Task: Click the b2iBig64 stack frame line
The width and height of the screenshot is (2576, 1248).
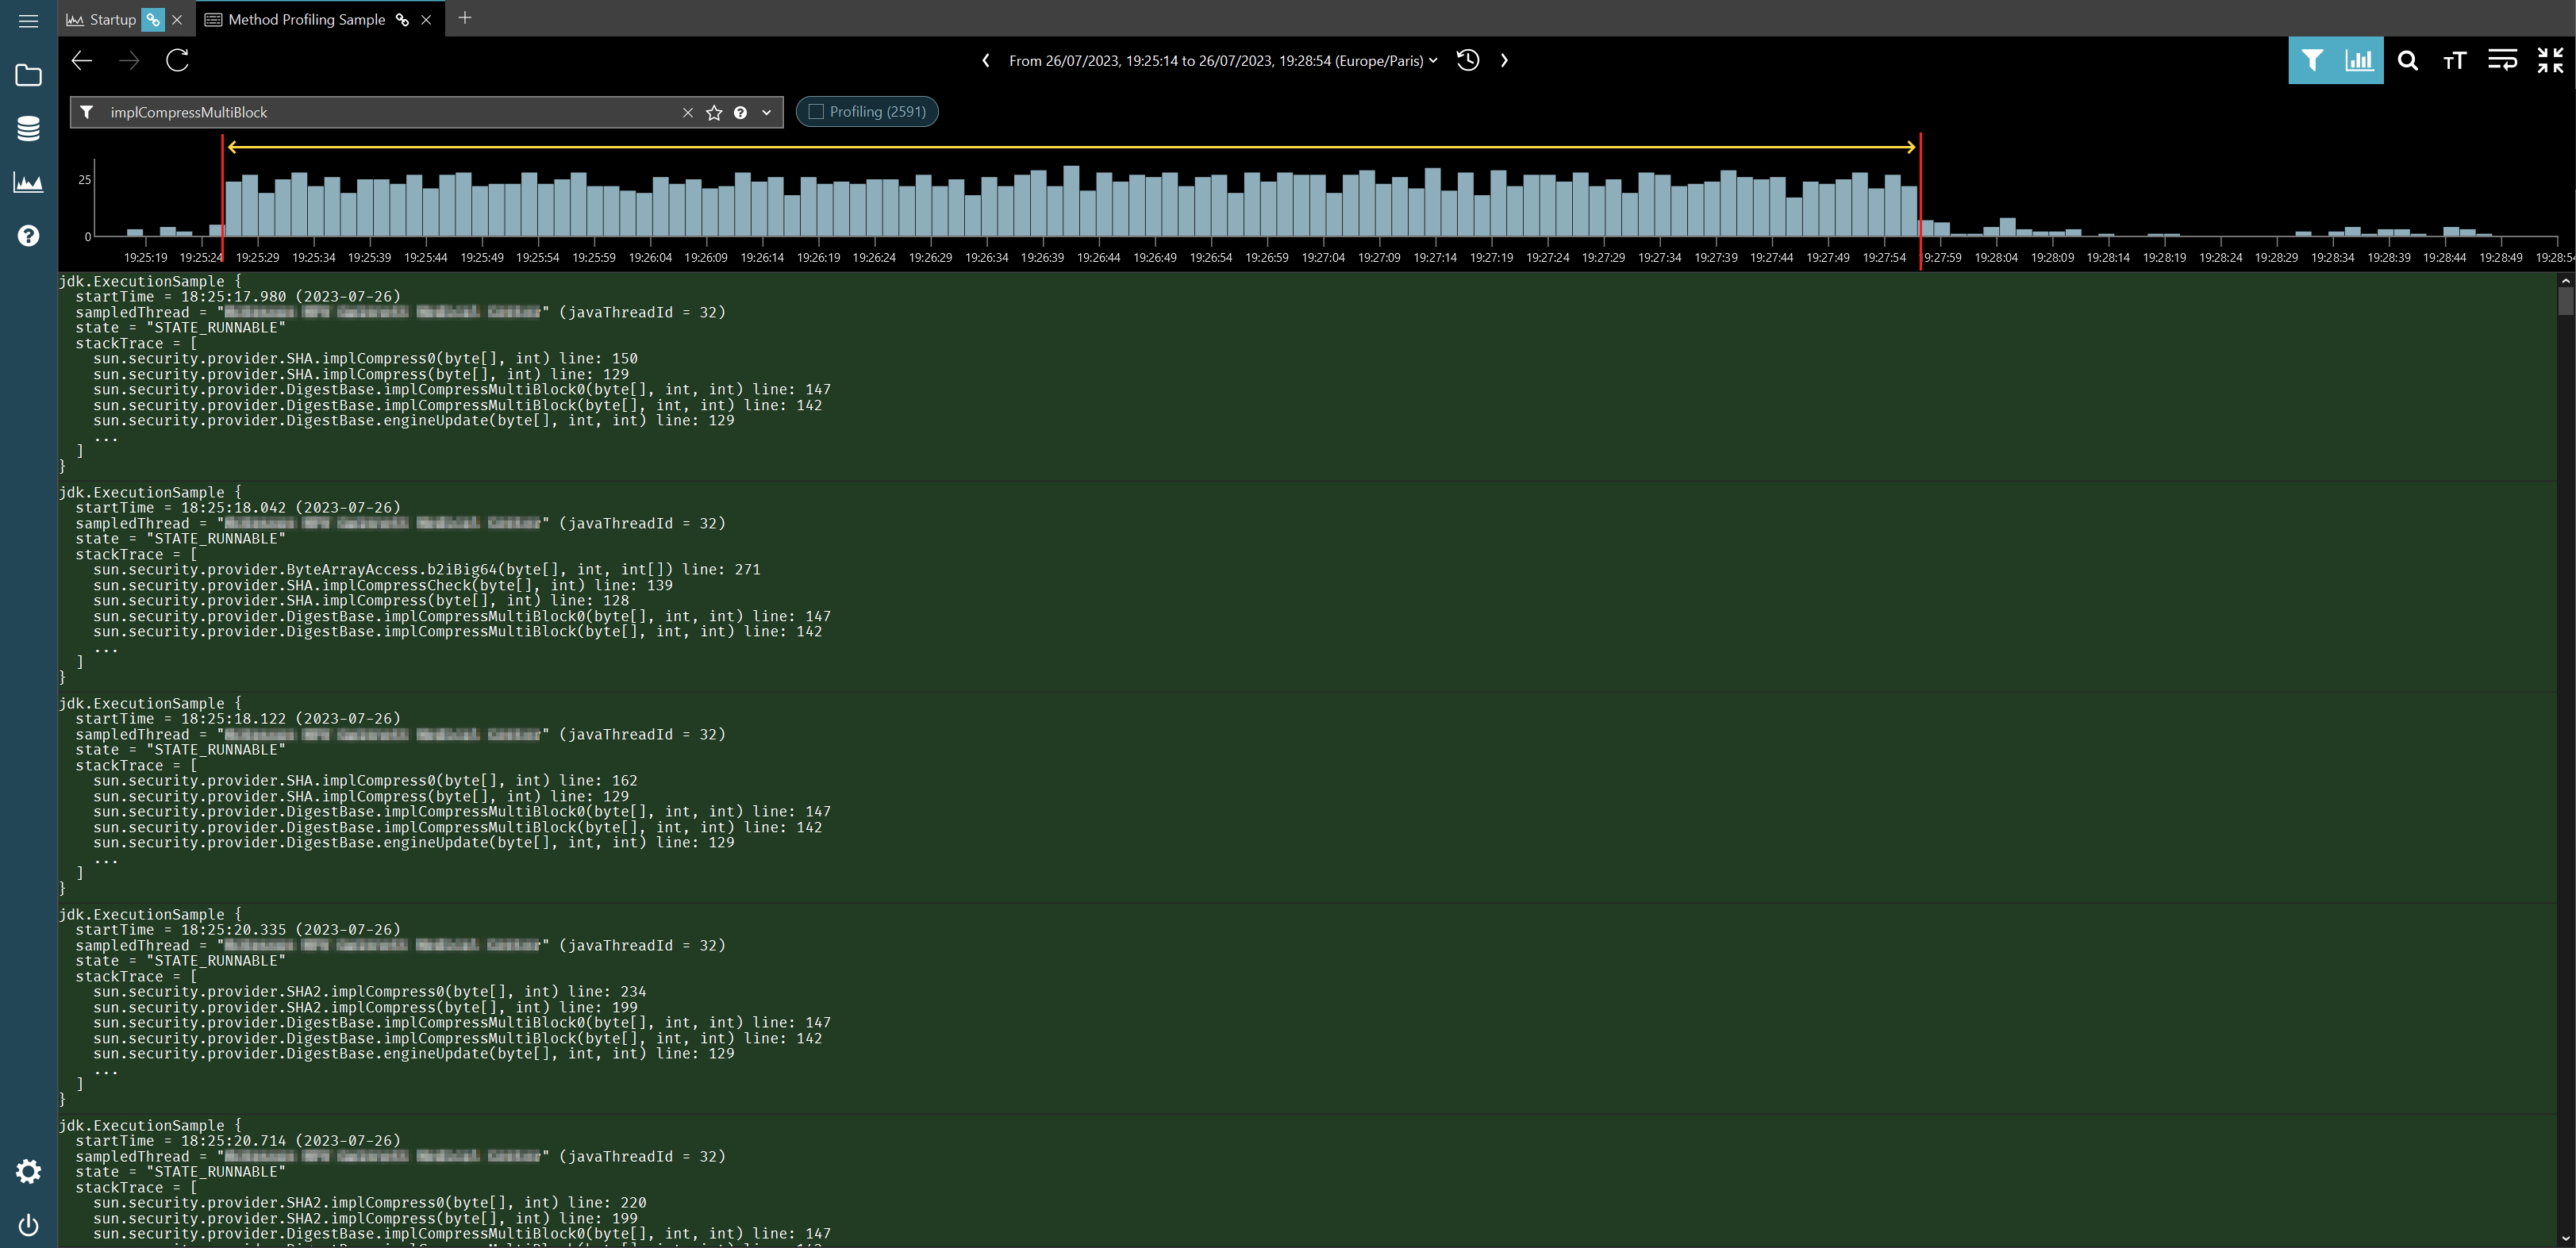Action: click(427, 570)
